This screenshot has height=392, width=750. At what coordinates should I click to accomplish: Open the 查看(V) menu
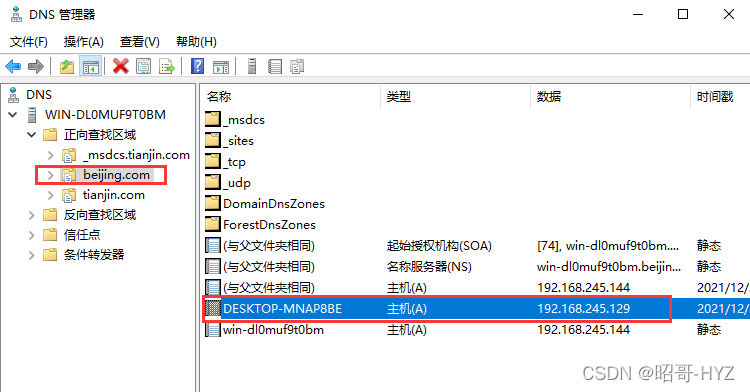click(140, 42)
